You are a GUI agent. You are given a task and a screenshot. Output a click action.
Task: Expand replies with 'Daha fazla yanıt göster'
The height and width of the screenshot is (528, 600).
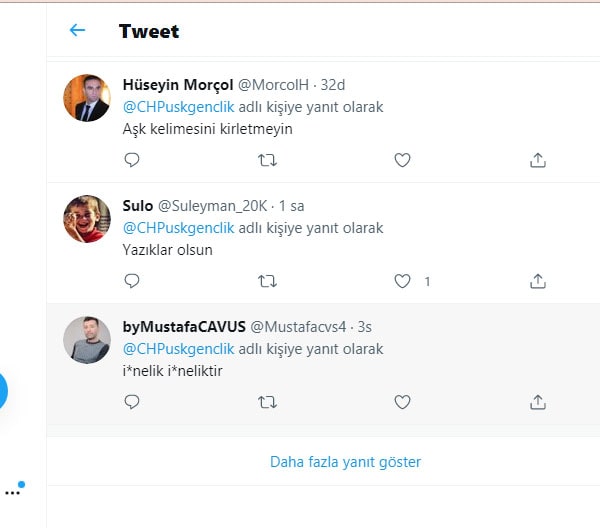pyautogui.click(x=345, y=462)
